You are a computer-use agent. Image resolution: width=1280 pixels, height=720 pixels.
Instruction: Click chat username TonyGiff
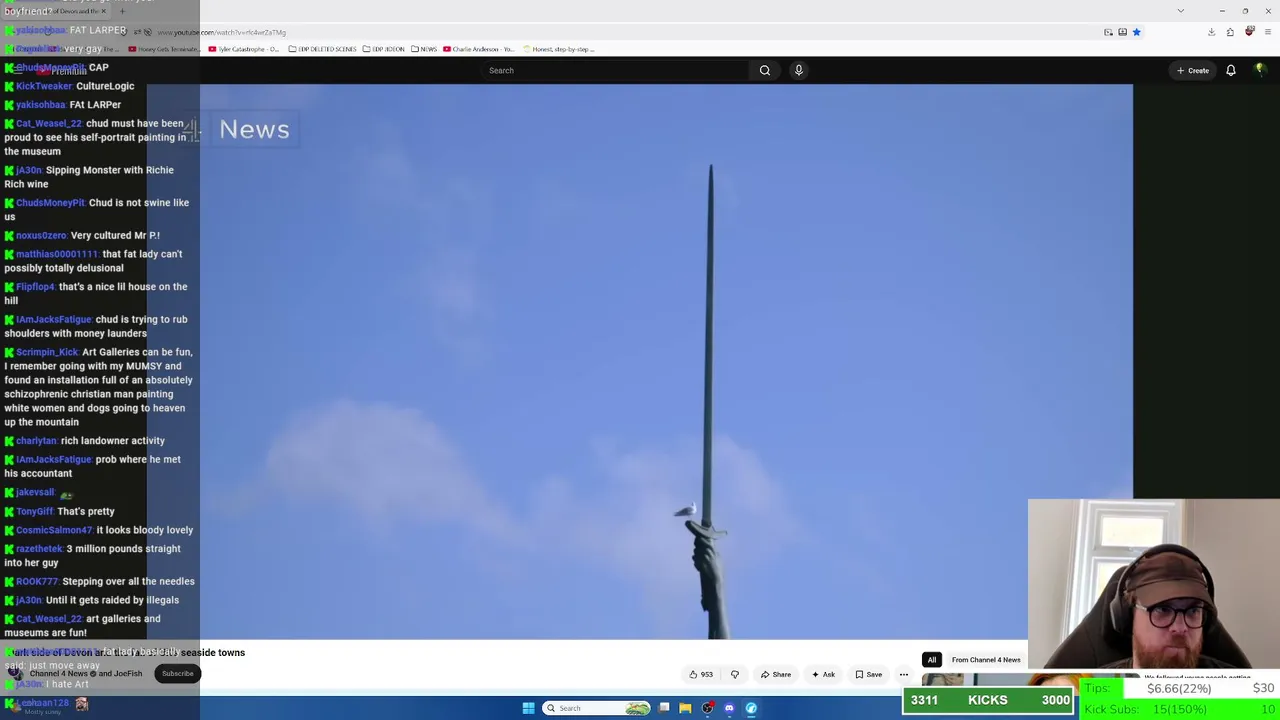[34, 511]
